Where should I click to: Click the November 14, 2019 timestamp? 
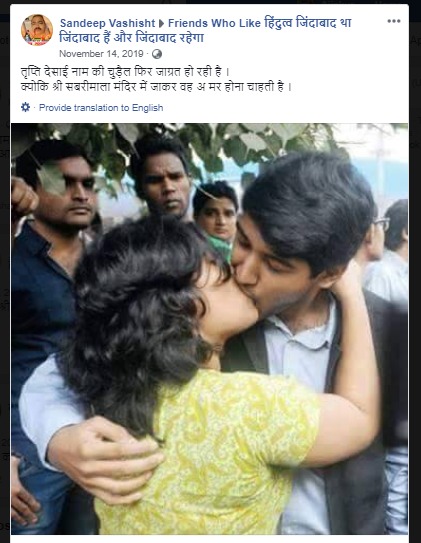[101, 54]
